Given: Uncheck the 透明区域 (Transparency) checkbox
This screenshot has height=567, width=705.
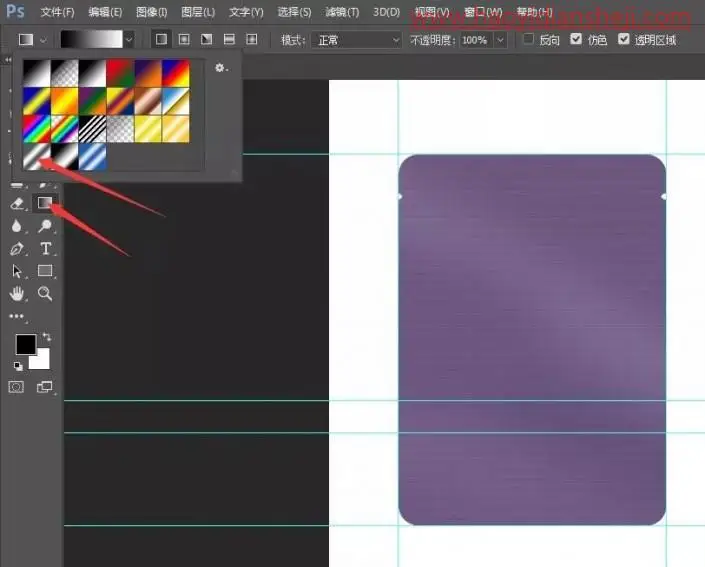Looking at the screenshot, I should point(624,39).
